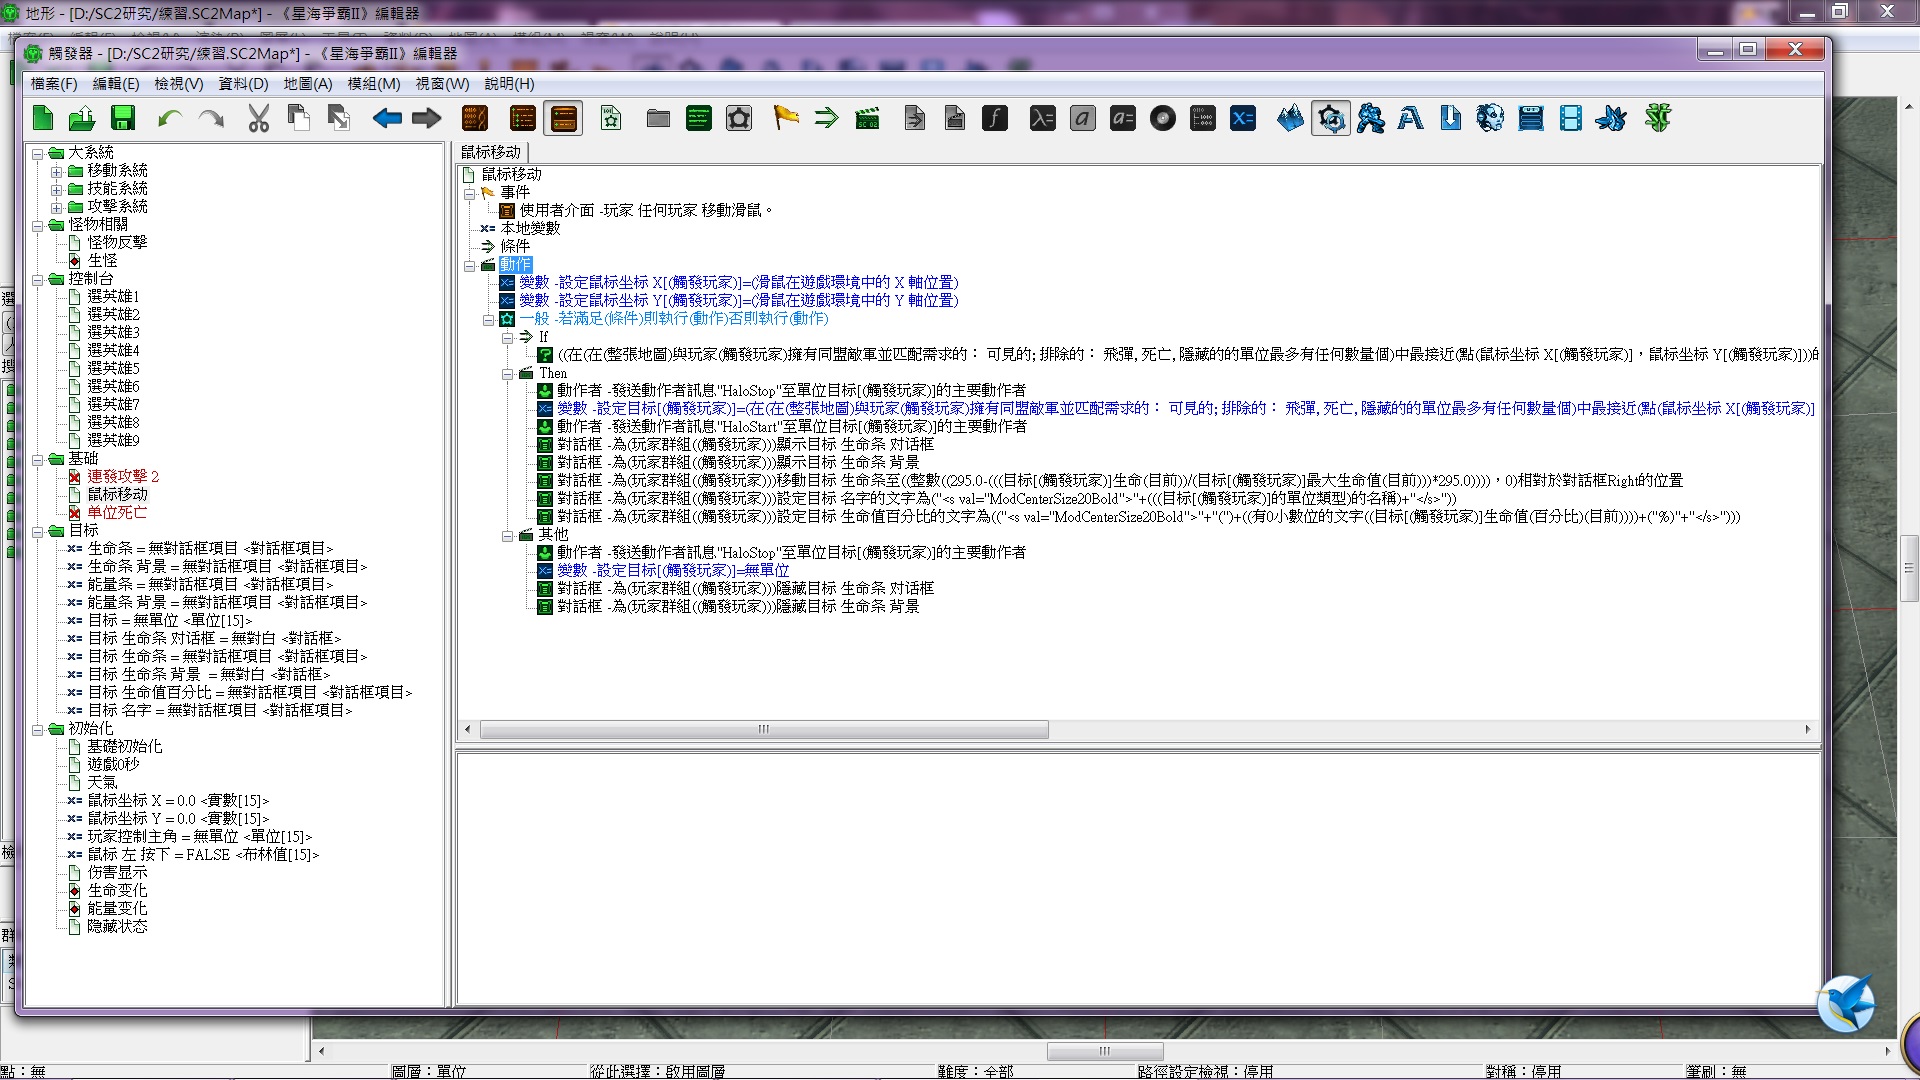Select the 選英雄1 trigger
The height and width of the screenshot is (1080, 1920).
click(x=113, y=296)
